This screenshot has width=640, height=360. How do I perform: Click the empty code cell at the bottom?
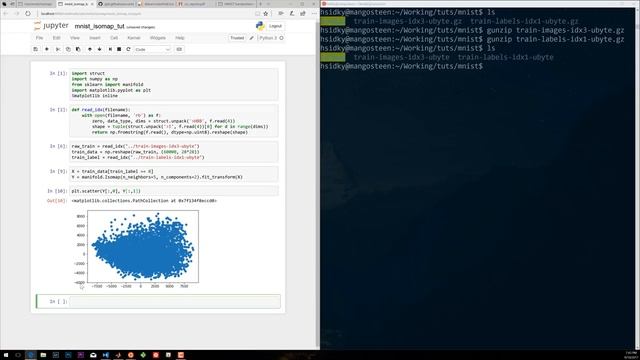pos(175,301)
